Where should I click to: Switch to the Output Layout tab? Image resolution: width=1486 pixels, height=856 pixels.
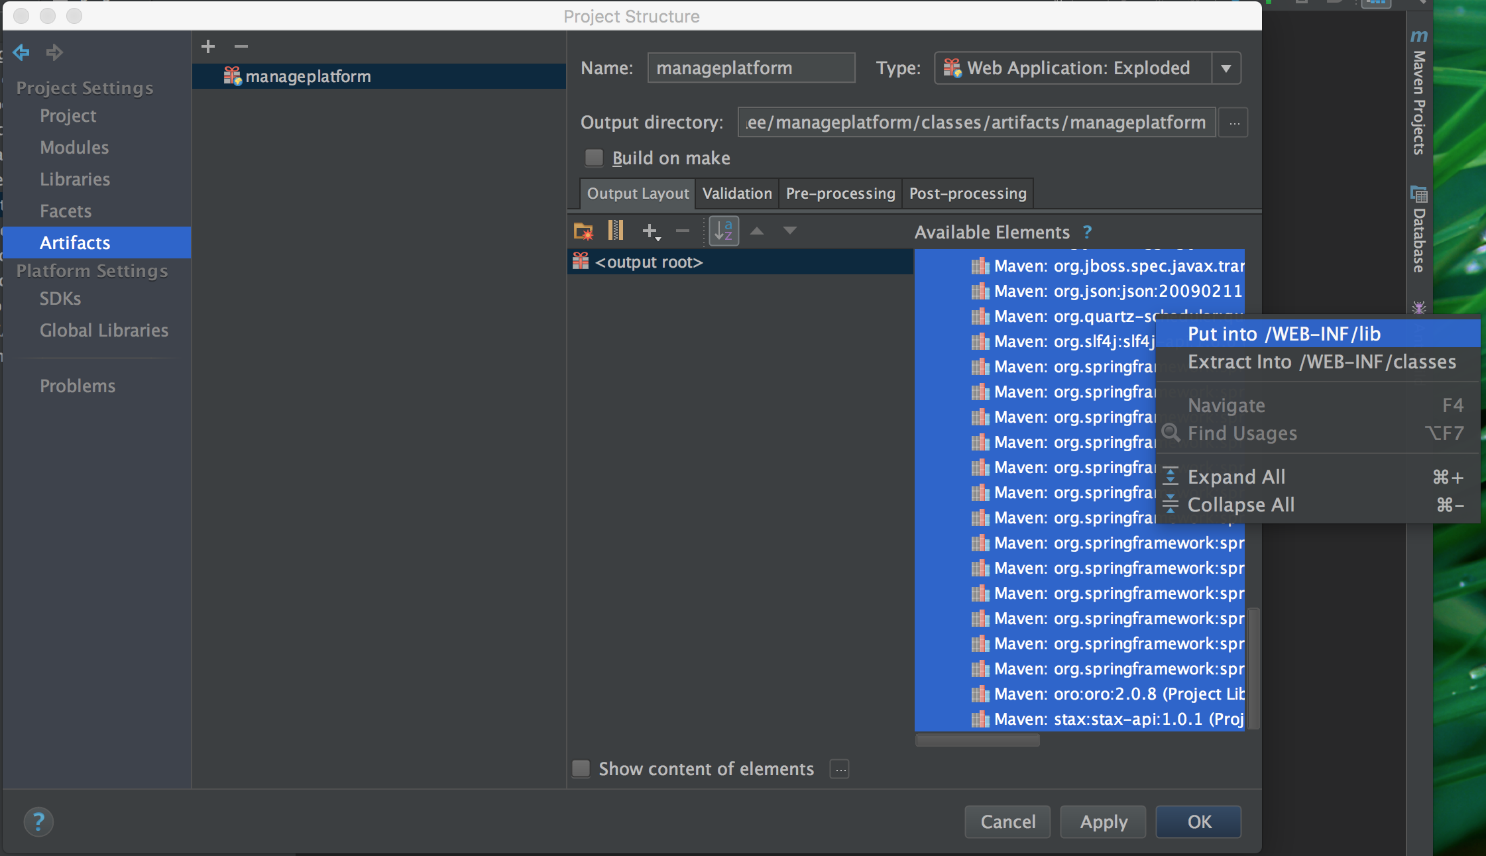click(x=638, y=194)
